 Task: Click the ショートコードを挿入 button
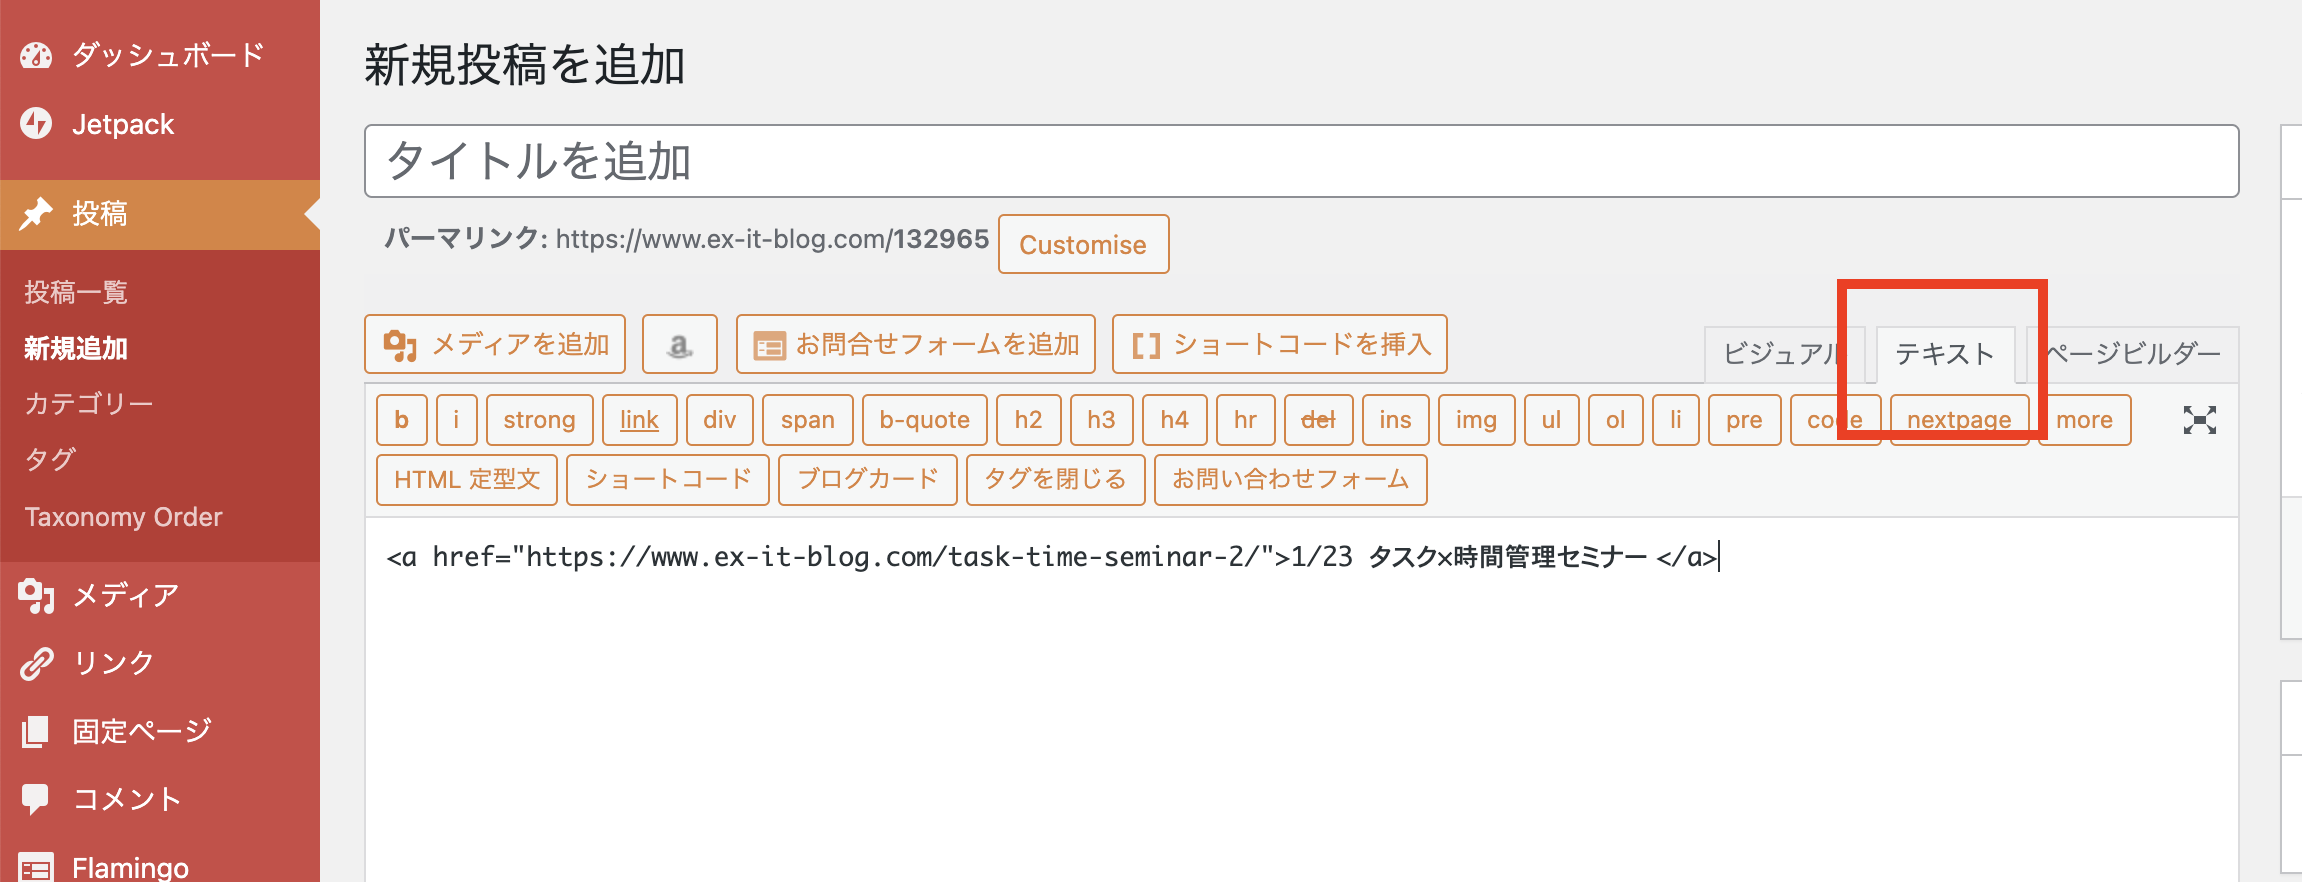click(1279, 344)
